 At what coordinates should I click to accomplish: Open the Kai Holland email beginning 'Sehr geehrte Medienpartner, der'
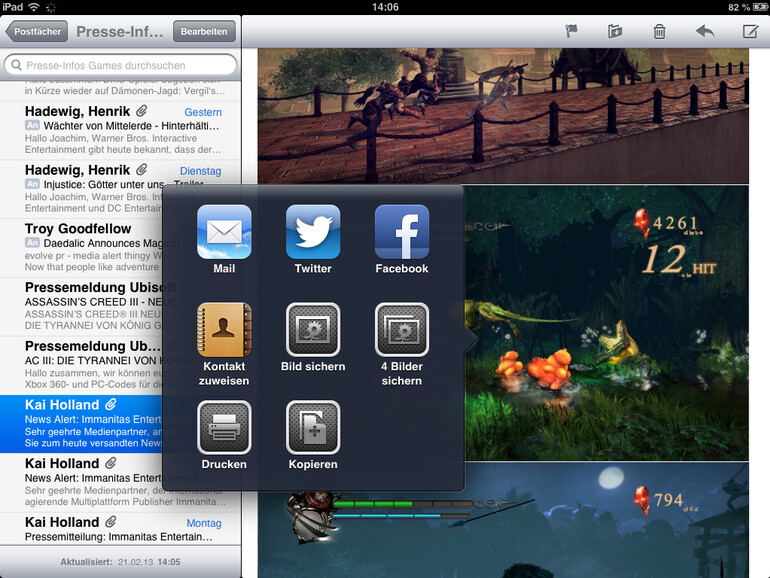(x=120, y=483)
